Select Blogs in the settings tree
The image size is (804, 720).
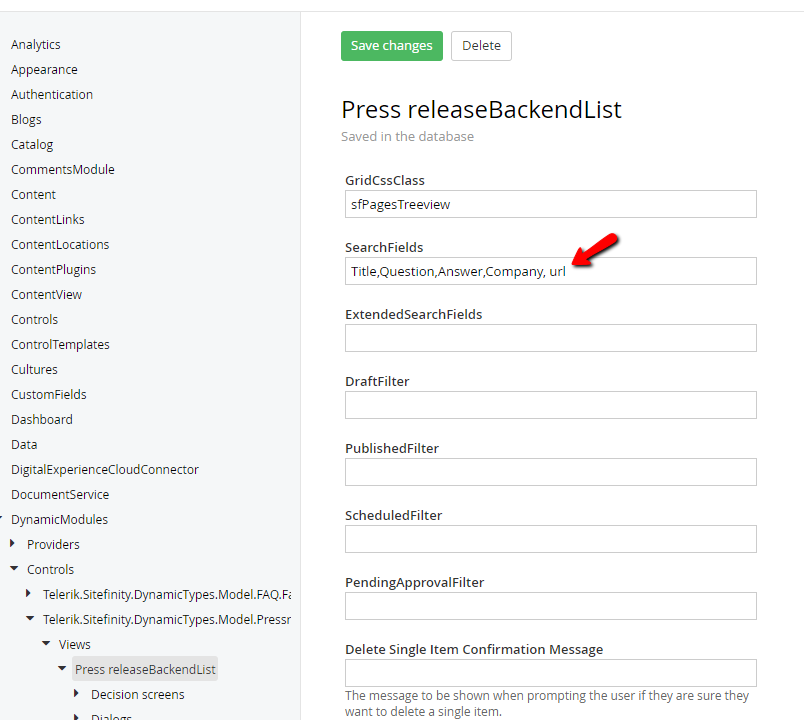point(26,119)
